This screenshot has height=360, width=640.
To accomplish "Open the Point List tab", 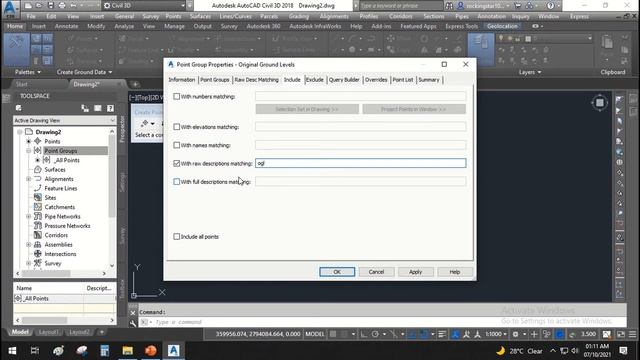I will [x=403, y=80].
